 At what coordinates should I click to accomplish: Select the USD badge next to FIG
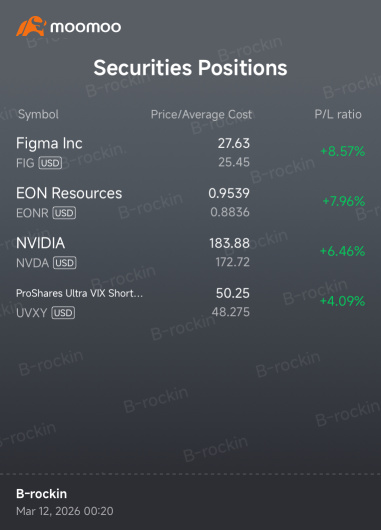click(x=50, y=163)
